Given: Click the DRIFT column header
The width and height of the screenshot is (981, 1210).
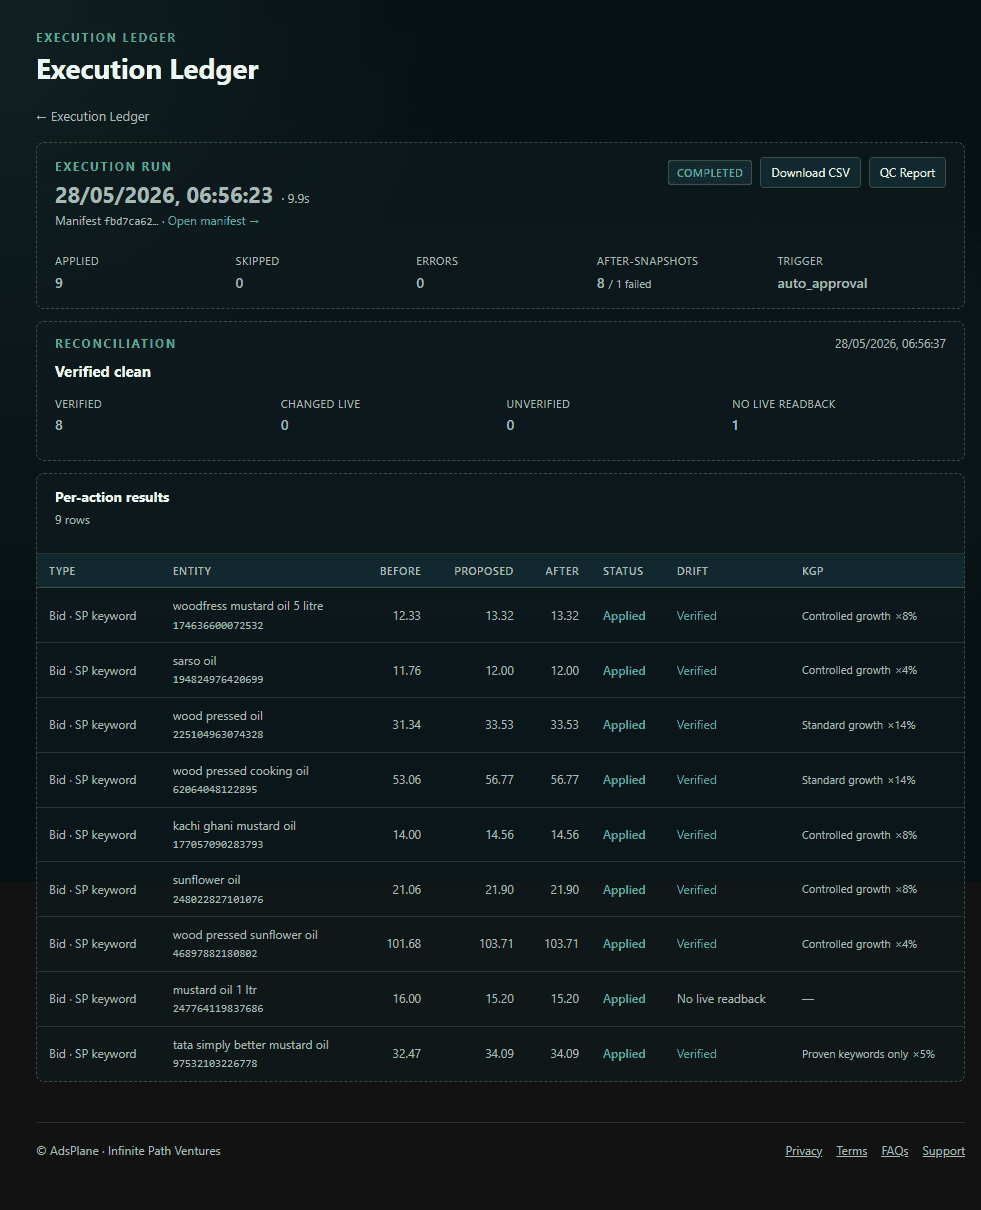Looking at the screenshot, I should 692,571.
